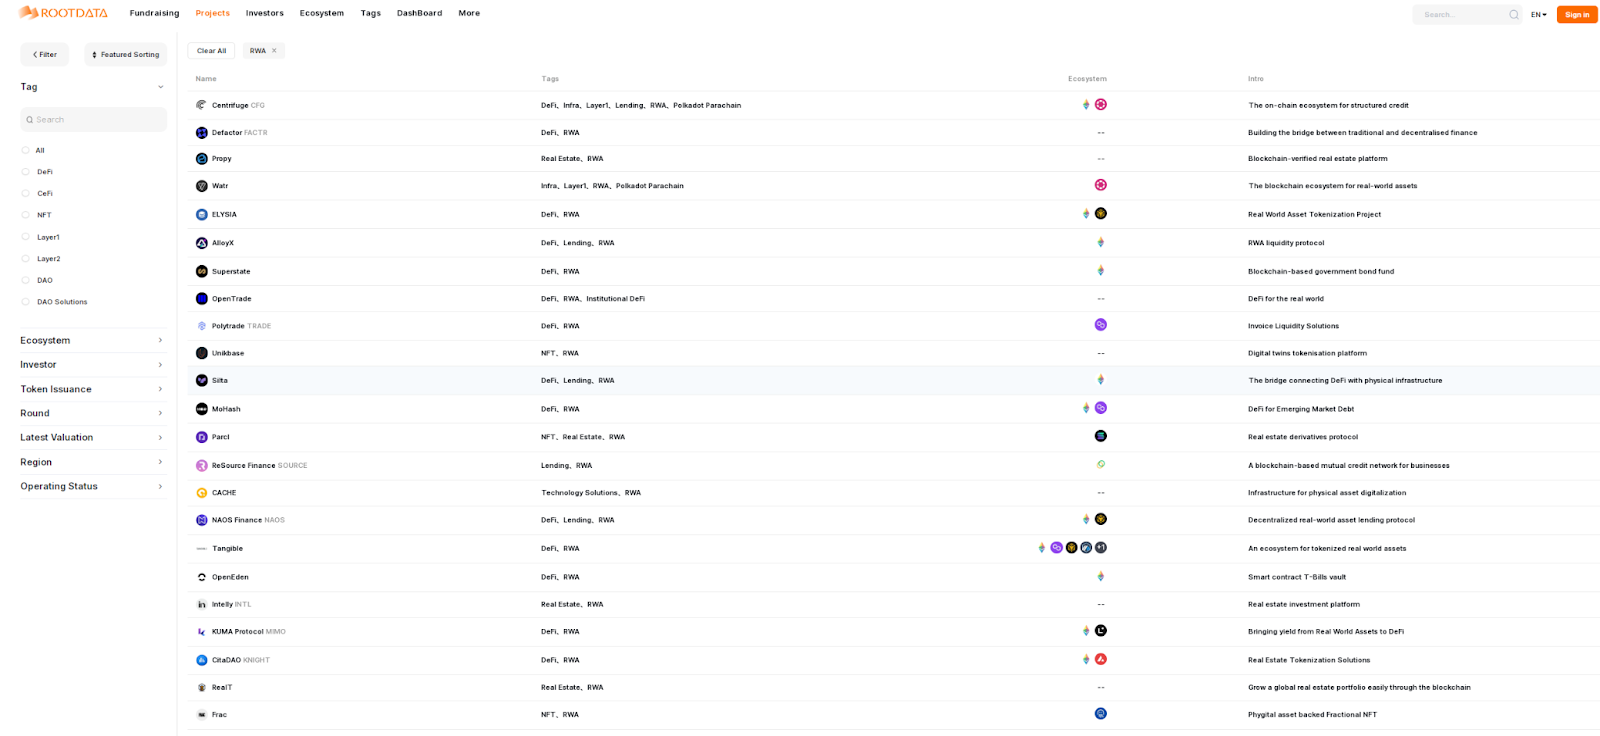1600x736 pixels.
Task: Click the RootData logo icon
Action: click(29, 13)
